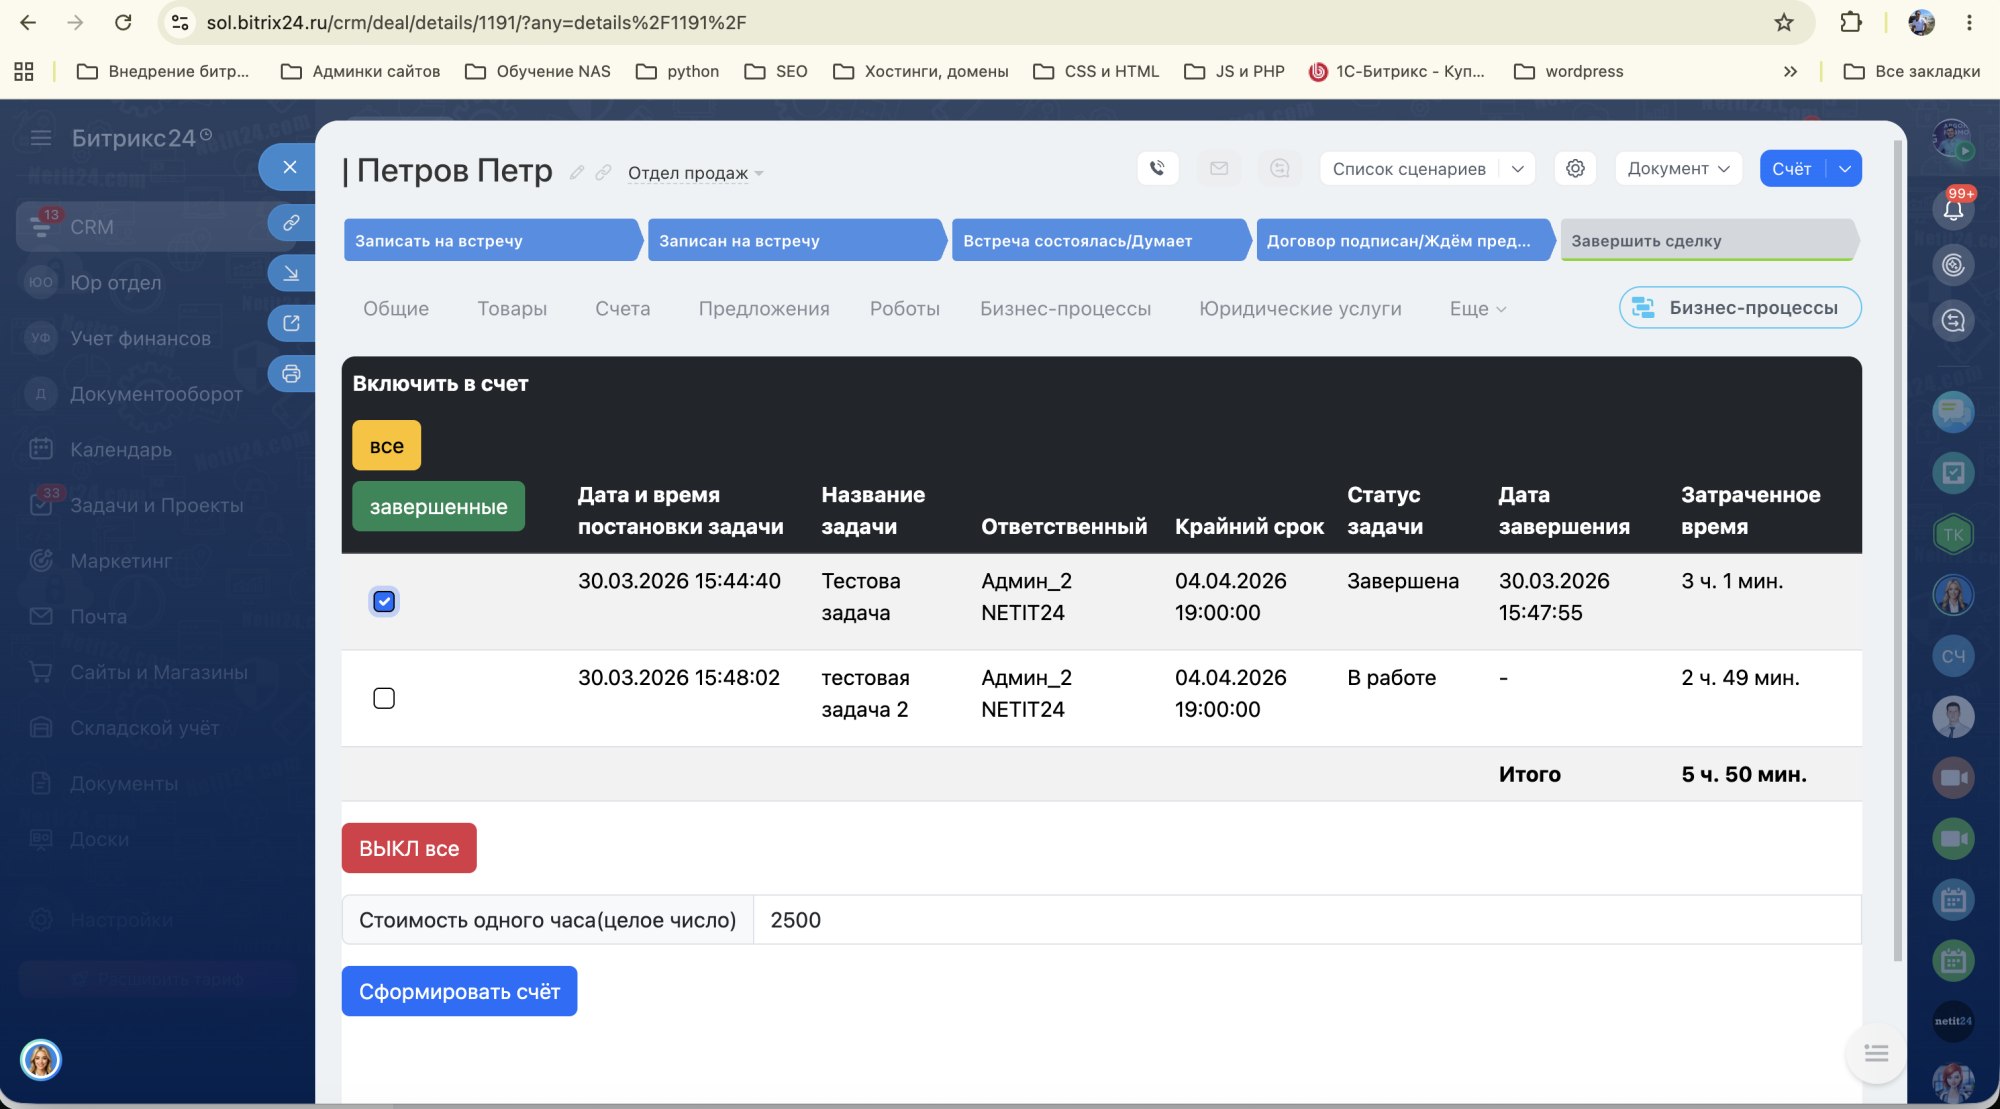Image resolution: width=2000 pixels, height=1109 pixels.
Task: Click the copy link icon beside the deal title
Action: tap(603, 172)
